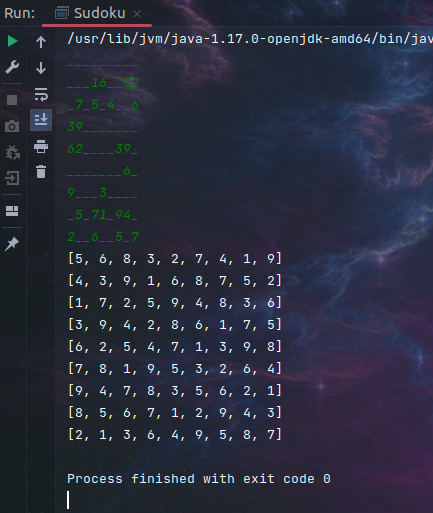Jump up the stack trace arrow
This screenshot has width=433, height=513.
(x=41, y=42)
